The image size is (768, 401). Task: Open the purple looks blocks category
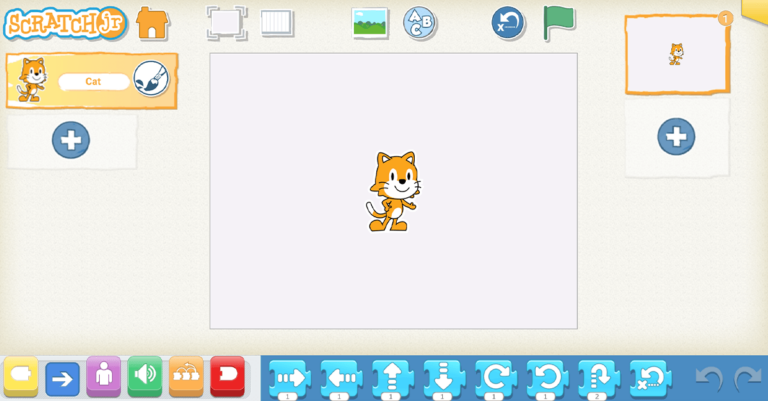tap(103, 376)
